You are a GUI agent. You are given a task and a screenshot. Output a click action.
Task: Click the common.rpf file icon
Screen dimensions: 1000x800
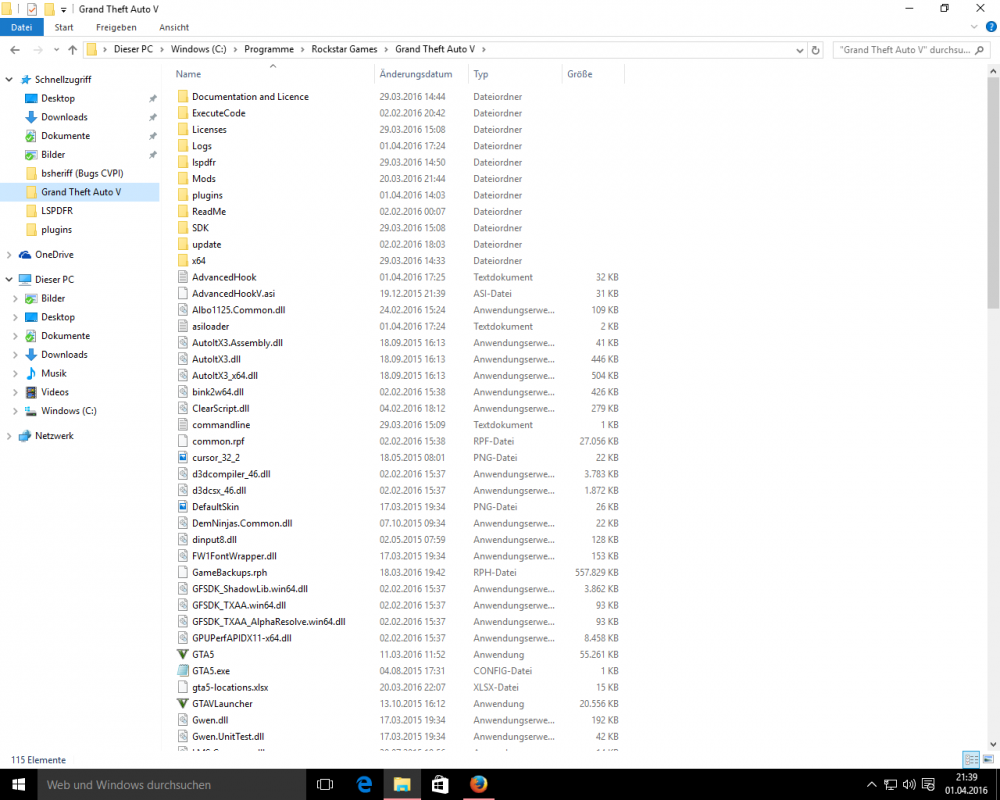[182, 441]
